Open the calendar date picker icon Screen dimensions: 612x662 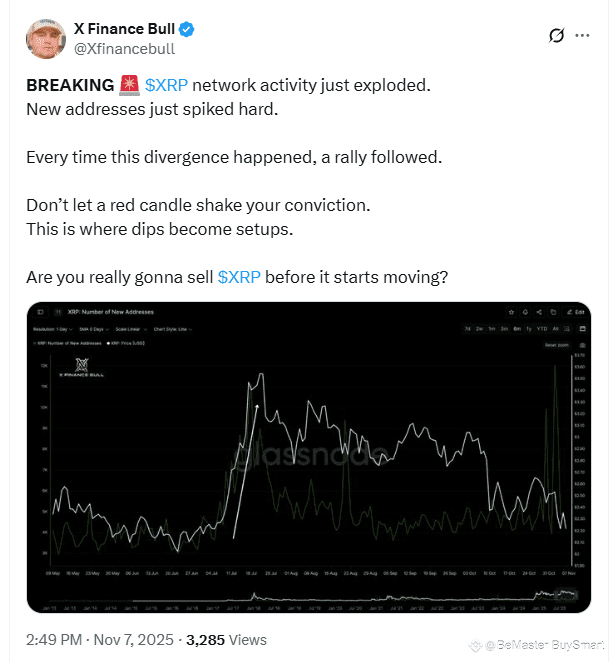click(x=582, y=328)
